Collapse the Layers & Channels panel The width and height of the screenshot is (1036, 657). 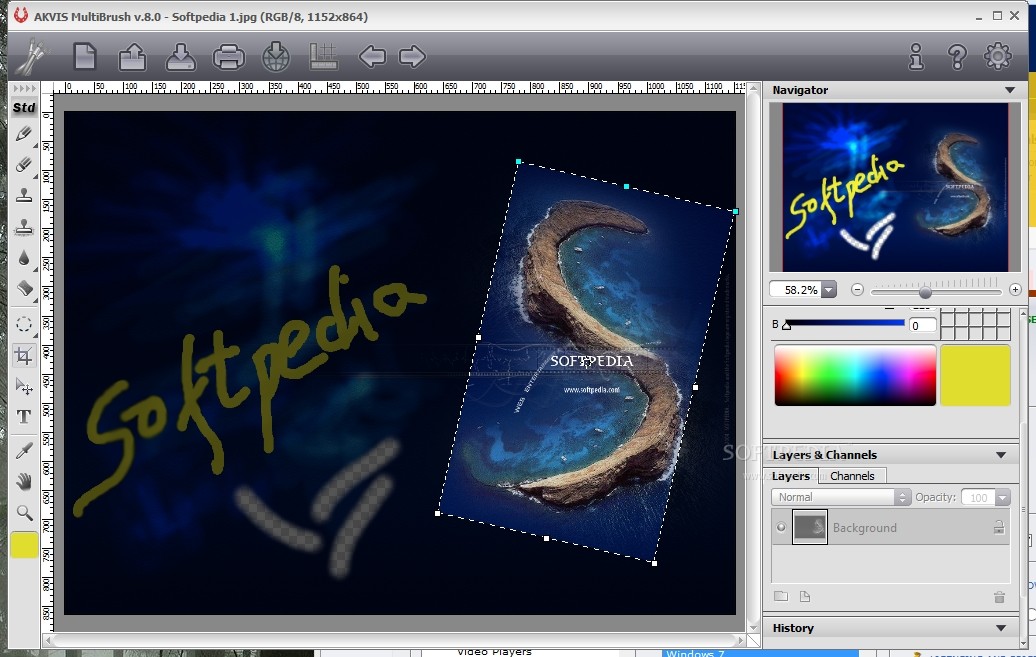click(1001, 455)
